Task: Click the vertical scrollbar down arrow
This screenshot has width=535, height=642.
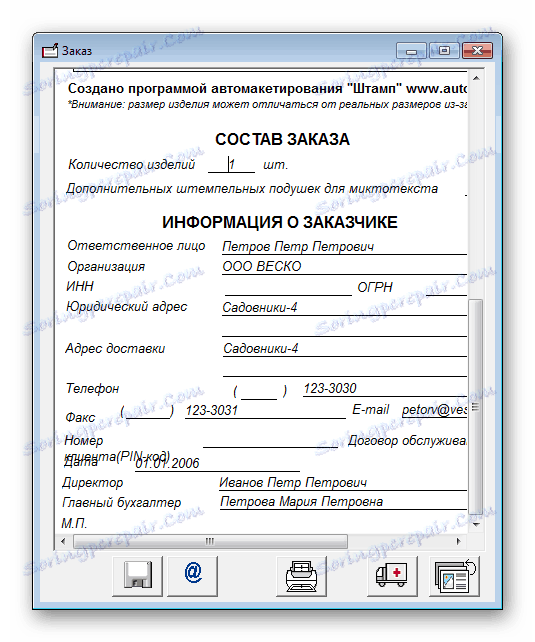Action: coord(476,524)
